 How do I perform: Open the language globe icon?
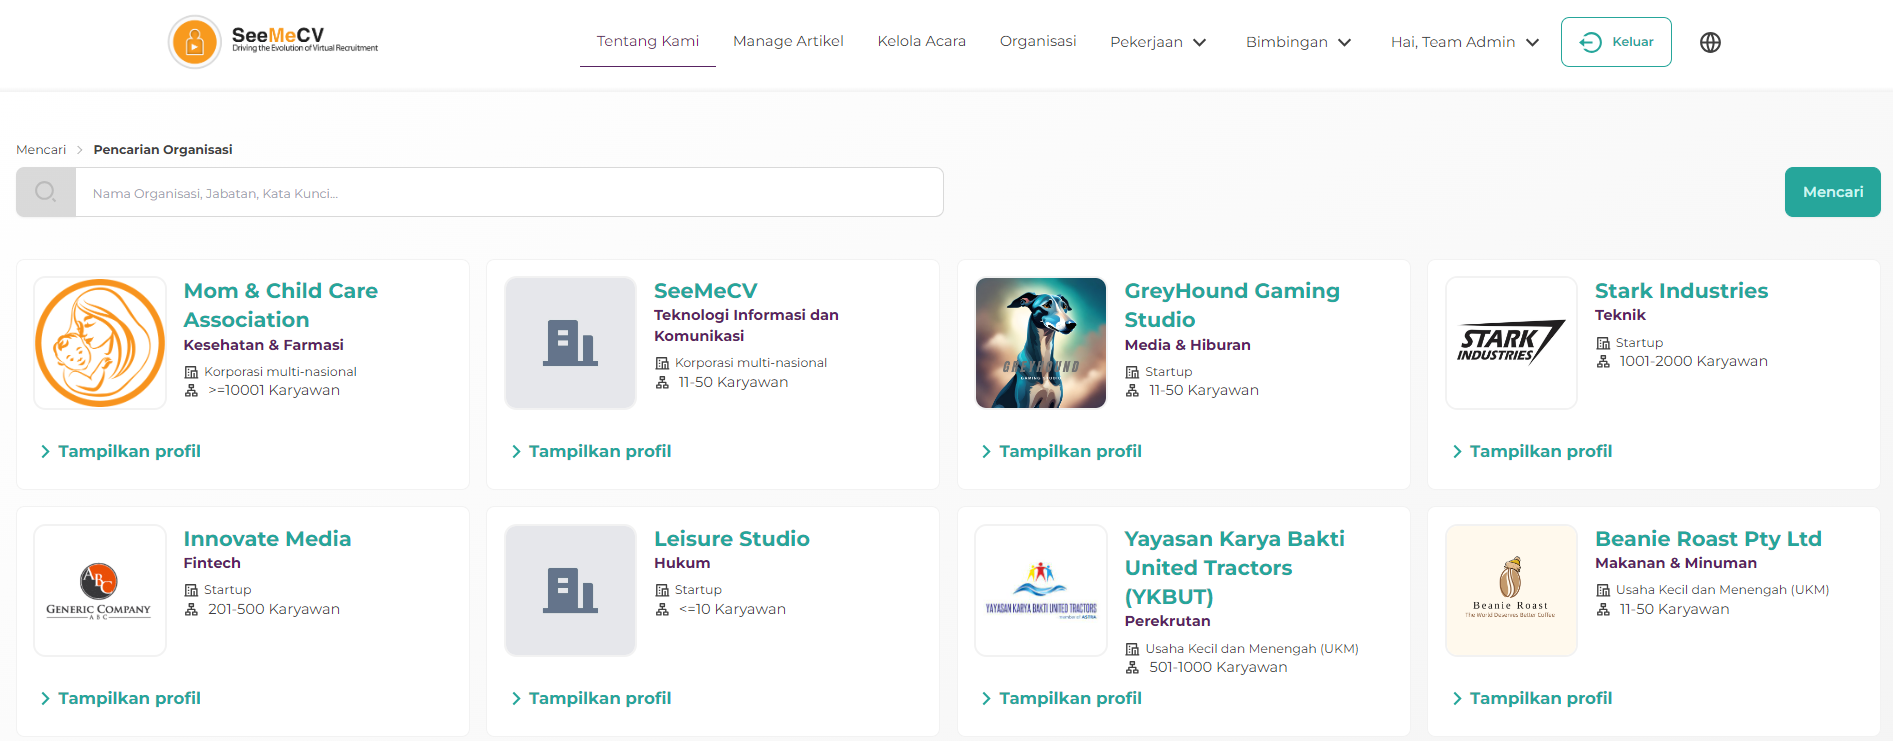pyautogui.click(x=1710, y=42)
